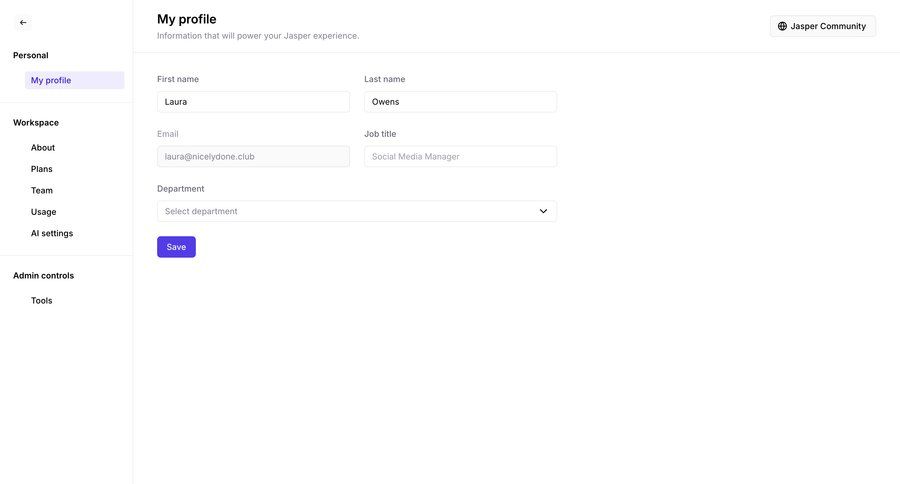Open AI settings
The image size is (900, 484).
pyautogui.click(x=52, y=233)
